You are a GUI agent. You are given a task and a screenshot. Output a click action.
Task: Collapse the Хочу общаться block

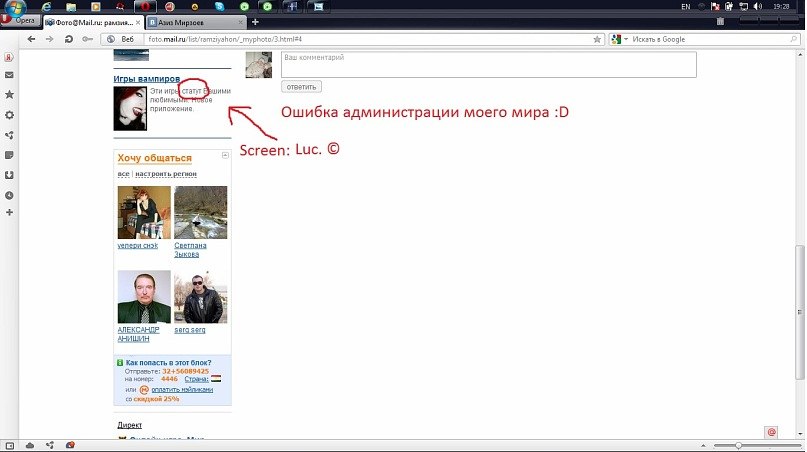[225, 155]
